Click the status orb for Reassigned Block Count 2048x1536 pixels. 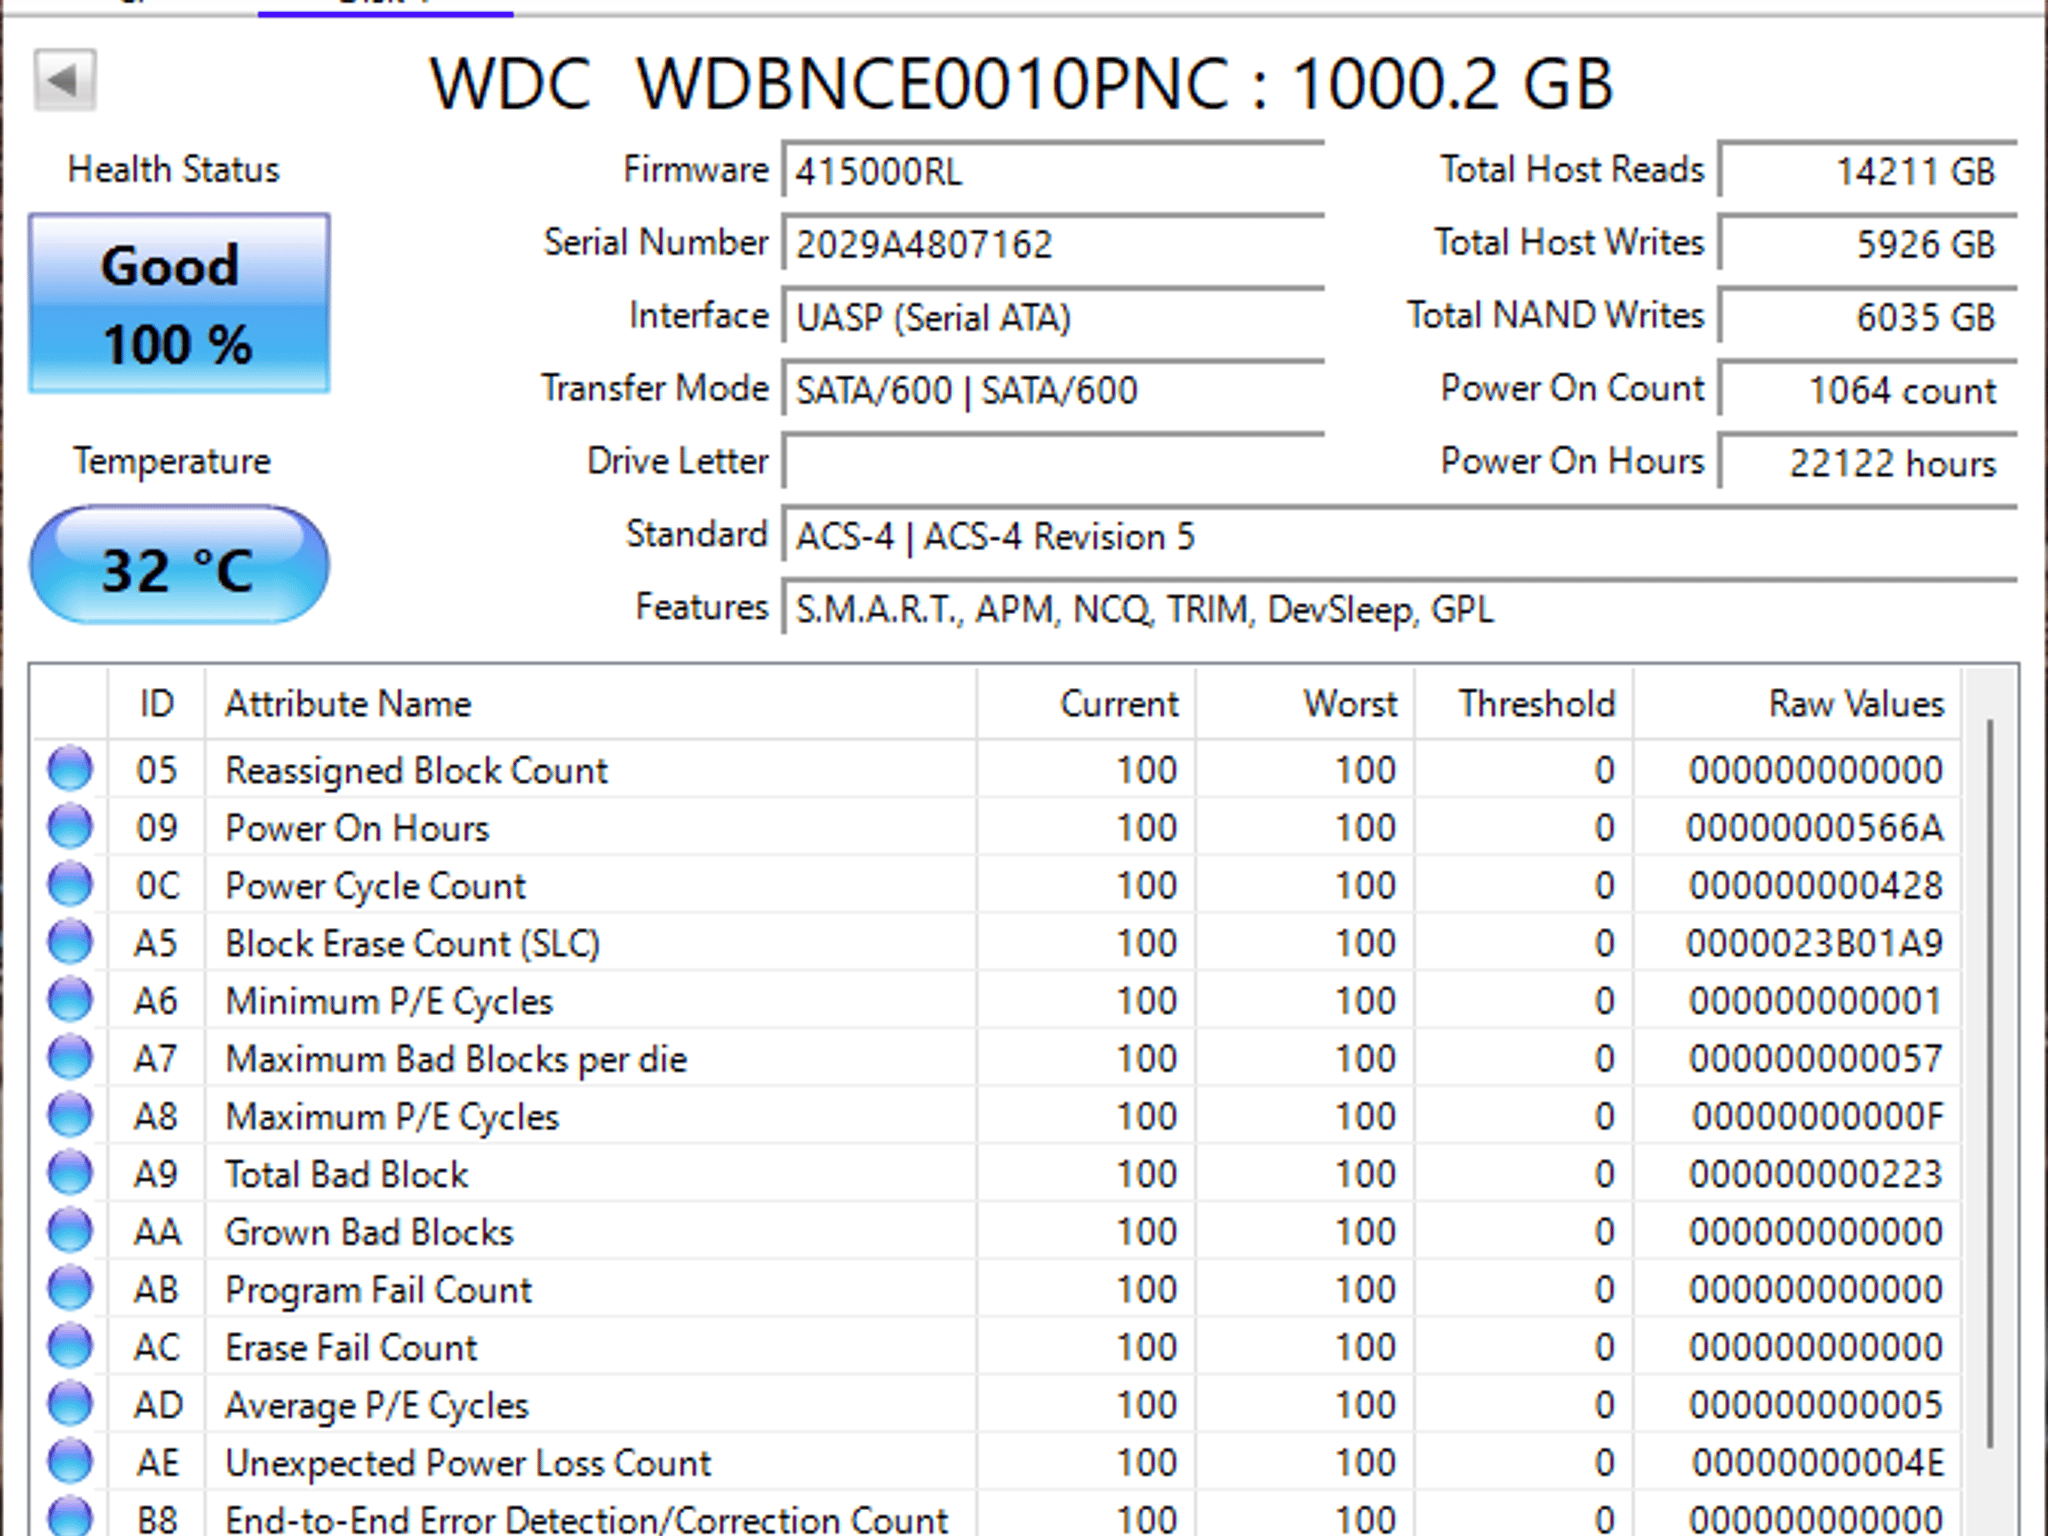(70, 769)
